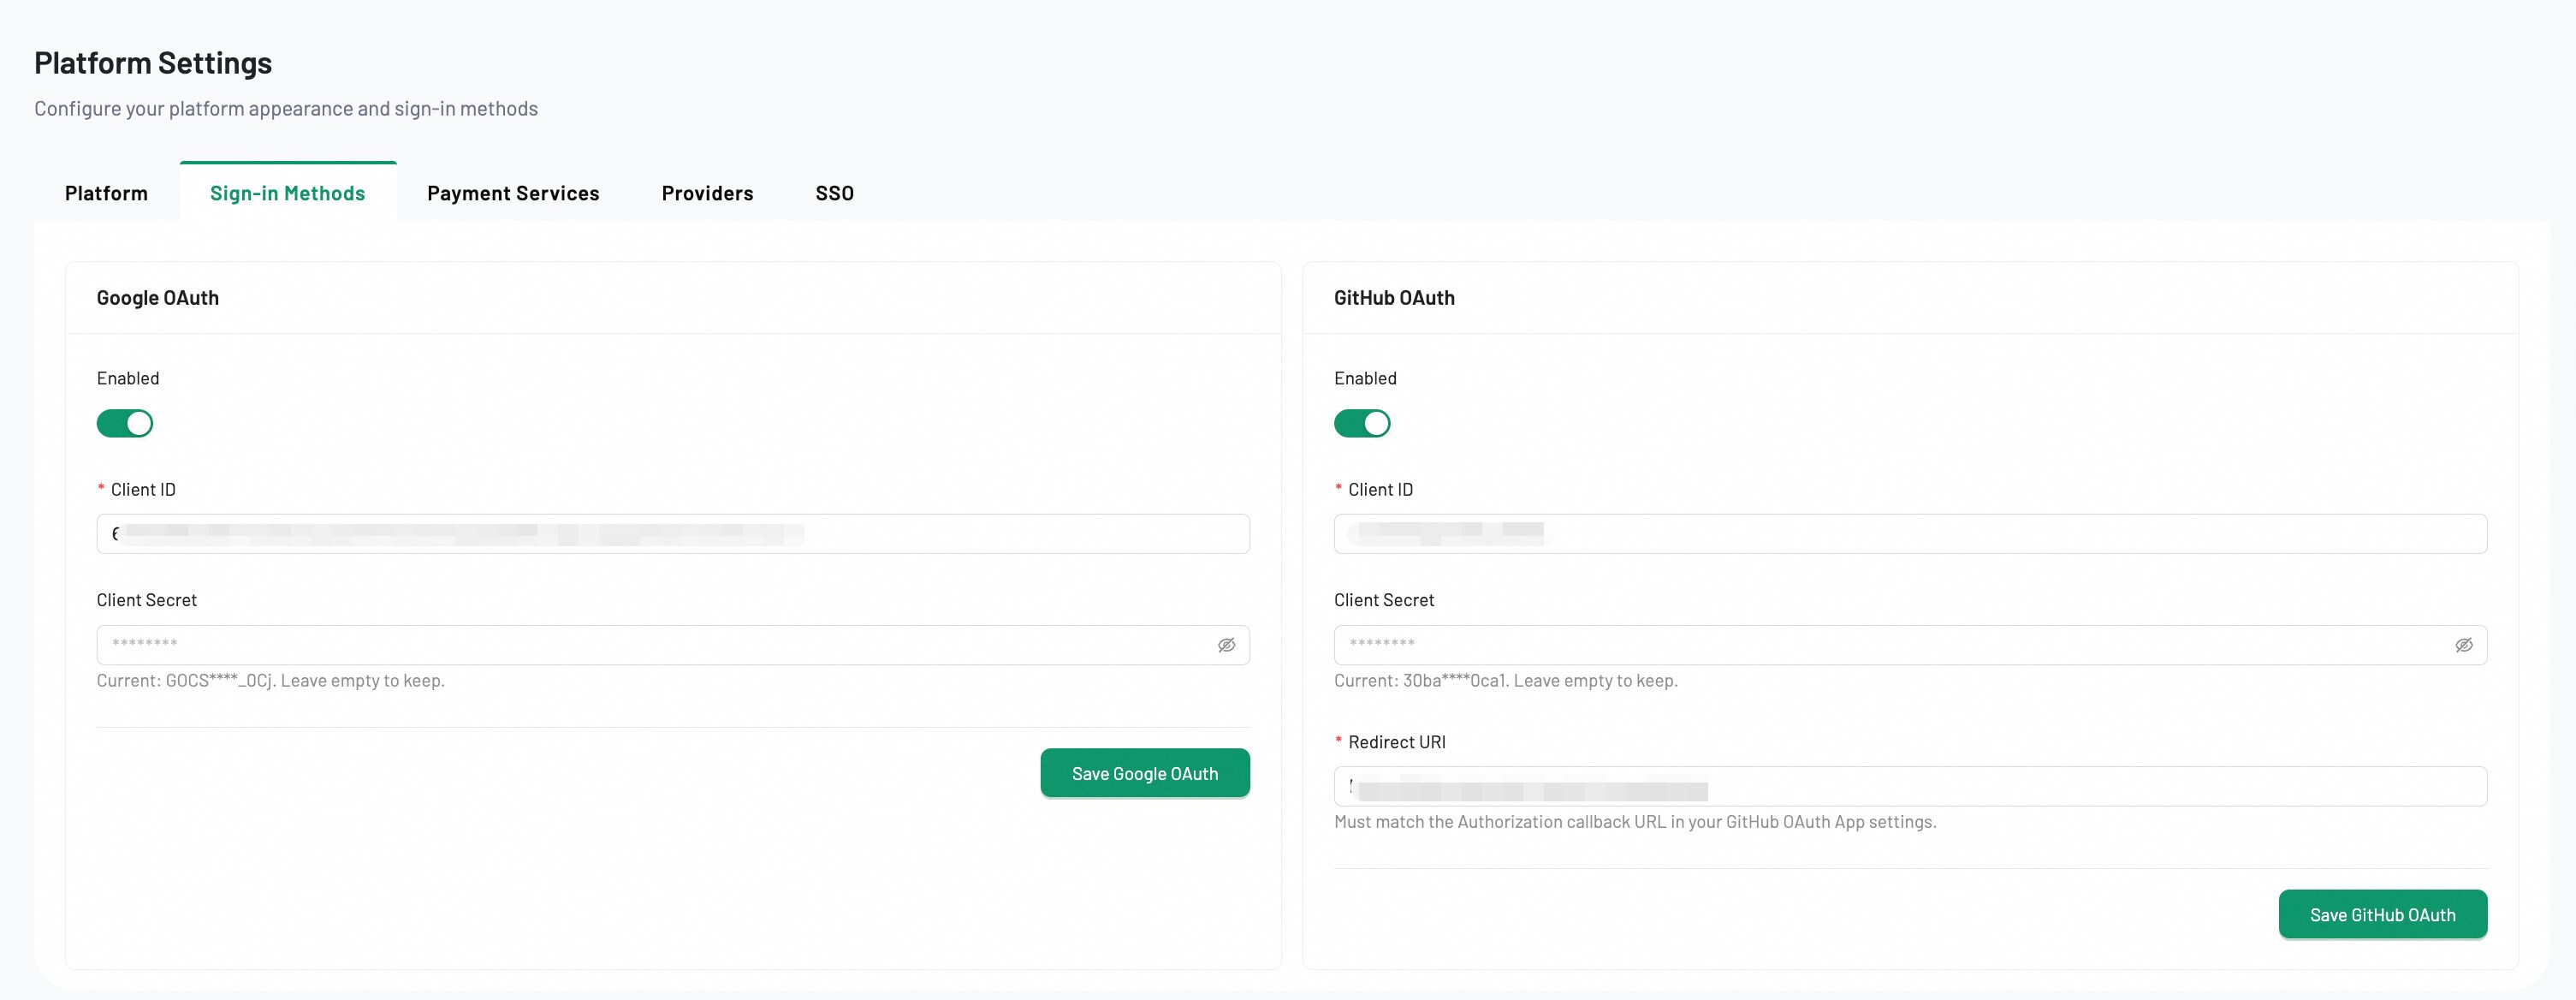Click the Google OAuth card heading

[158, 298]
